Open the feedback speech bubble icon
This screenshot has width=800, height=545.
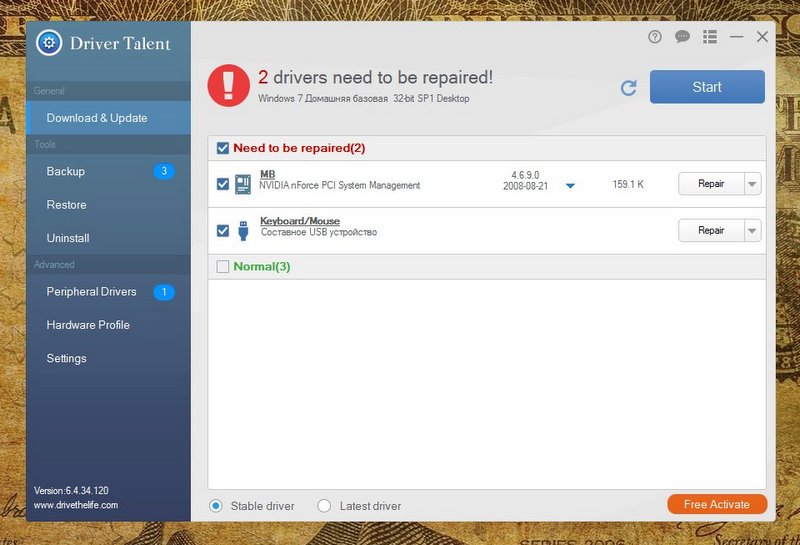click(682, 37)
